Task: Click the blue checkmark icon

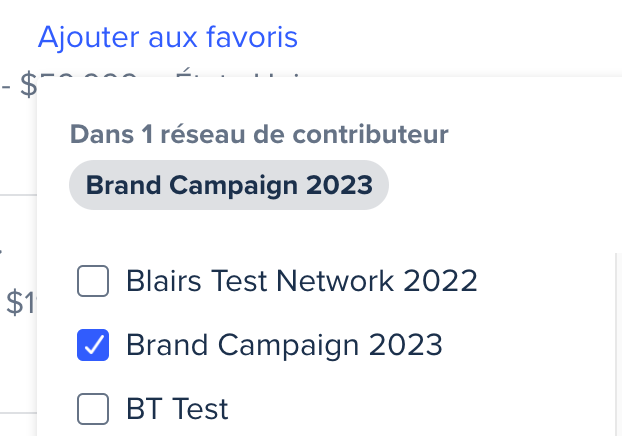Action: coord(93,346)
